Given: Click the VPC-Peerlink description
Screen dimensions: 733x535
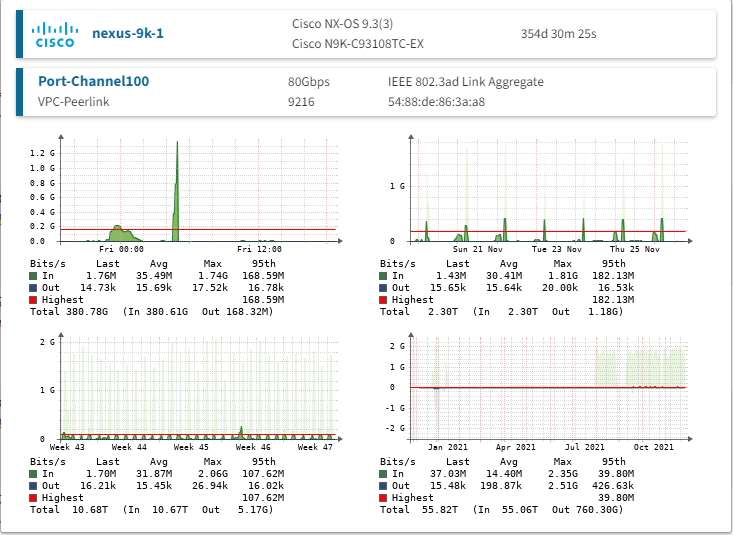Looking at the screenshot, I should point(73,101).
